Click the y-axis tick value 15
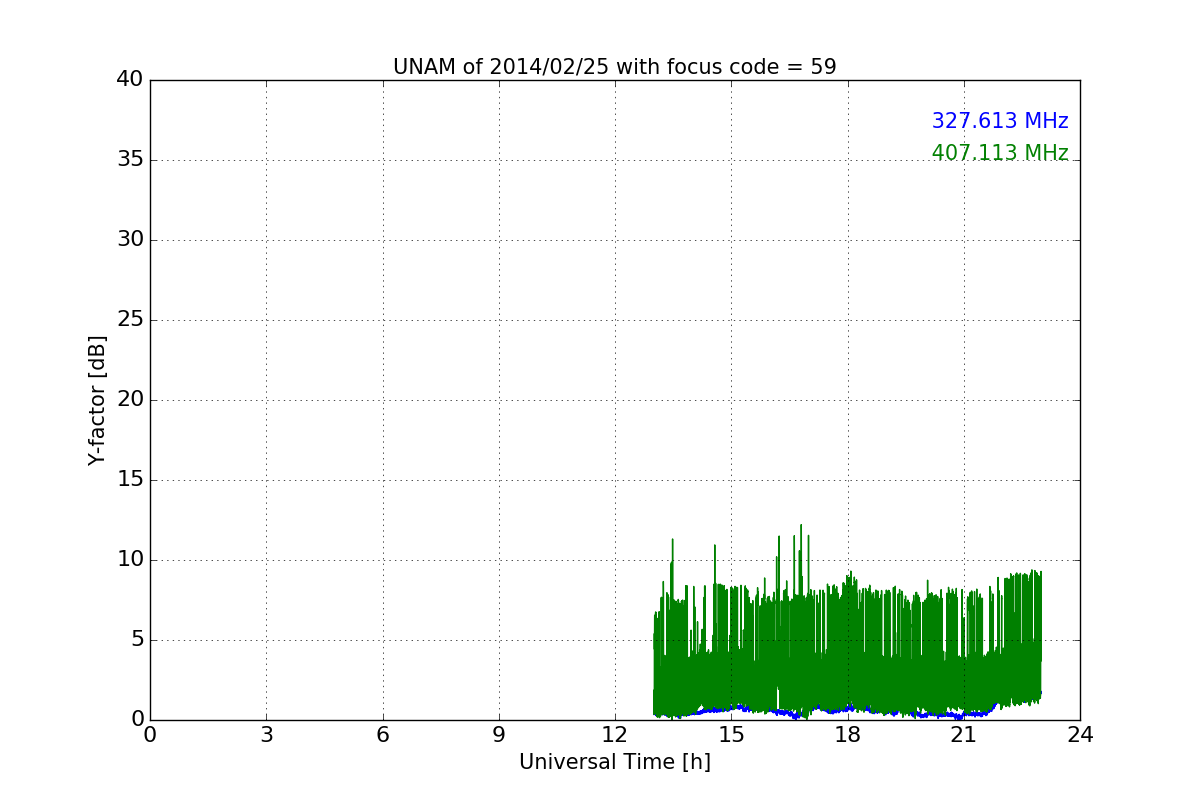This screenshot has width=1200, height=800. [130, 480]
